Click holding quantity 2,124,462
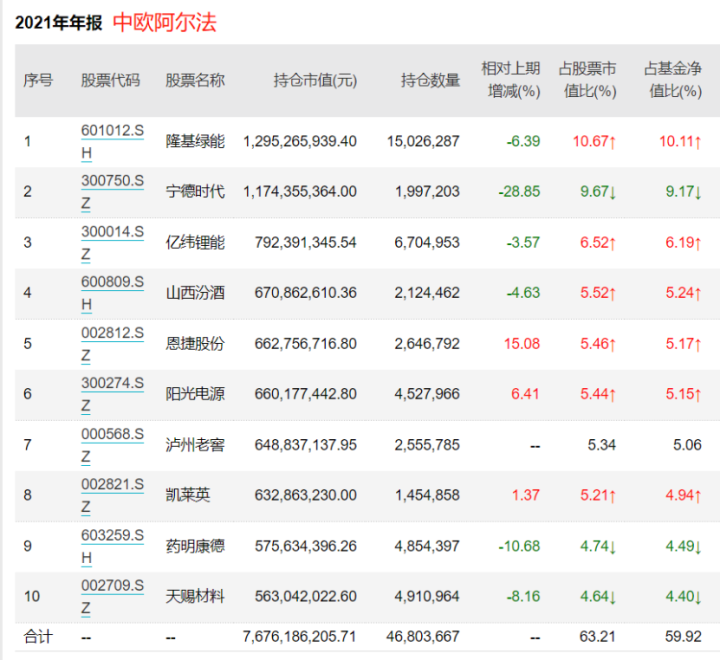Viewport: 720px width, 660px height. point(428,293)
